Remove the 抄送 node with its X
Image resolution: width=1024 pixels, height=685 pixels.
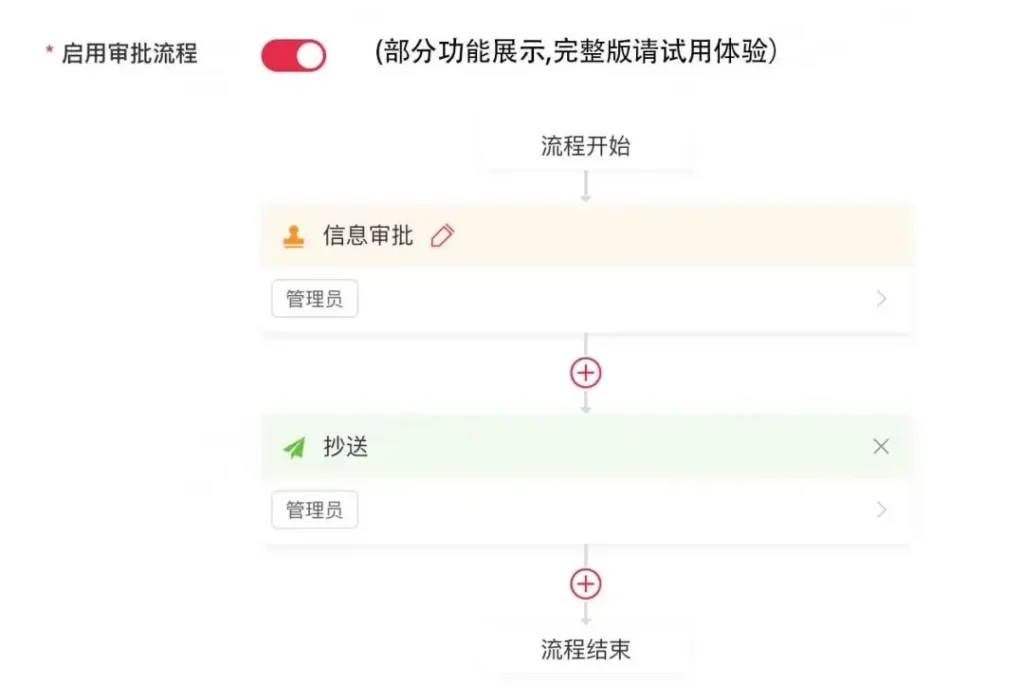pyautogui.click(x=881, y=446)
